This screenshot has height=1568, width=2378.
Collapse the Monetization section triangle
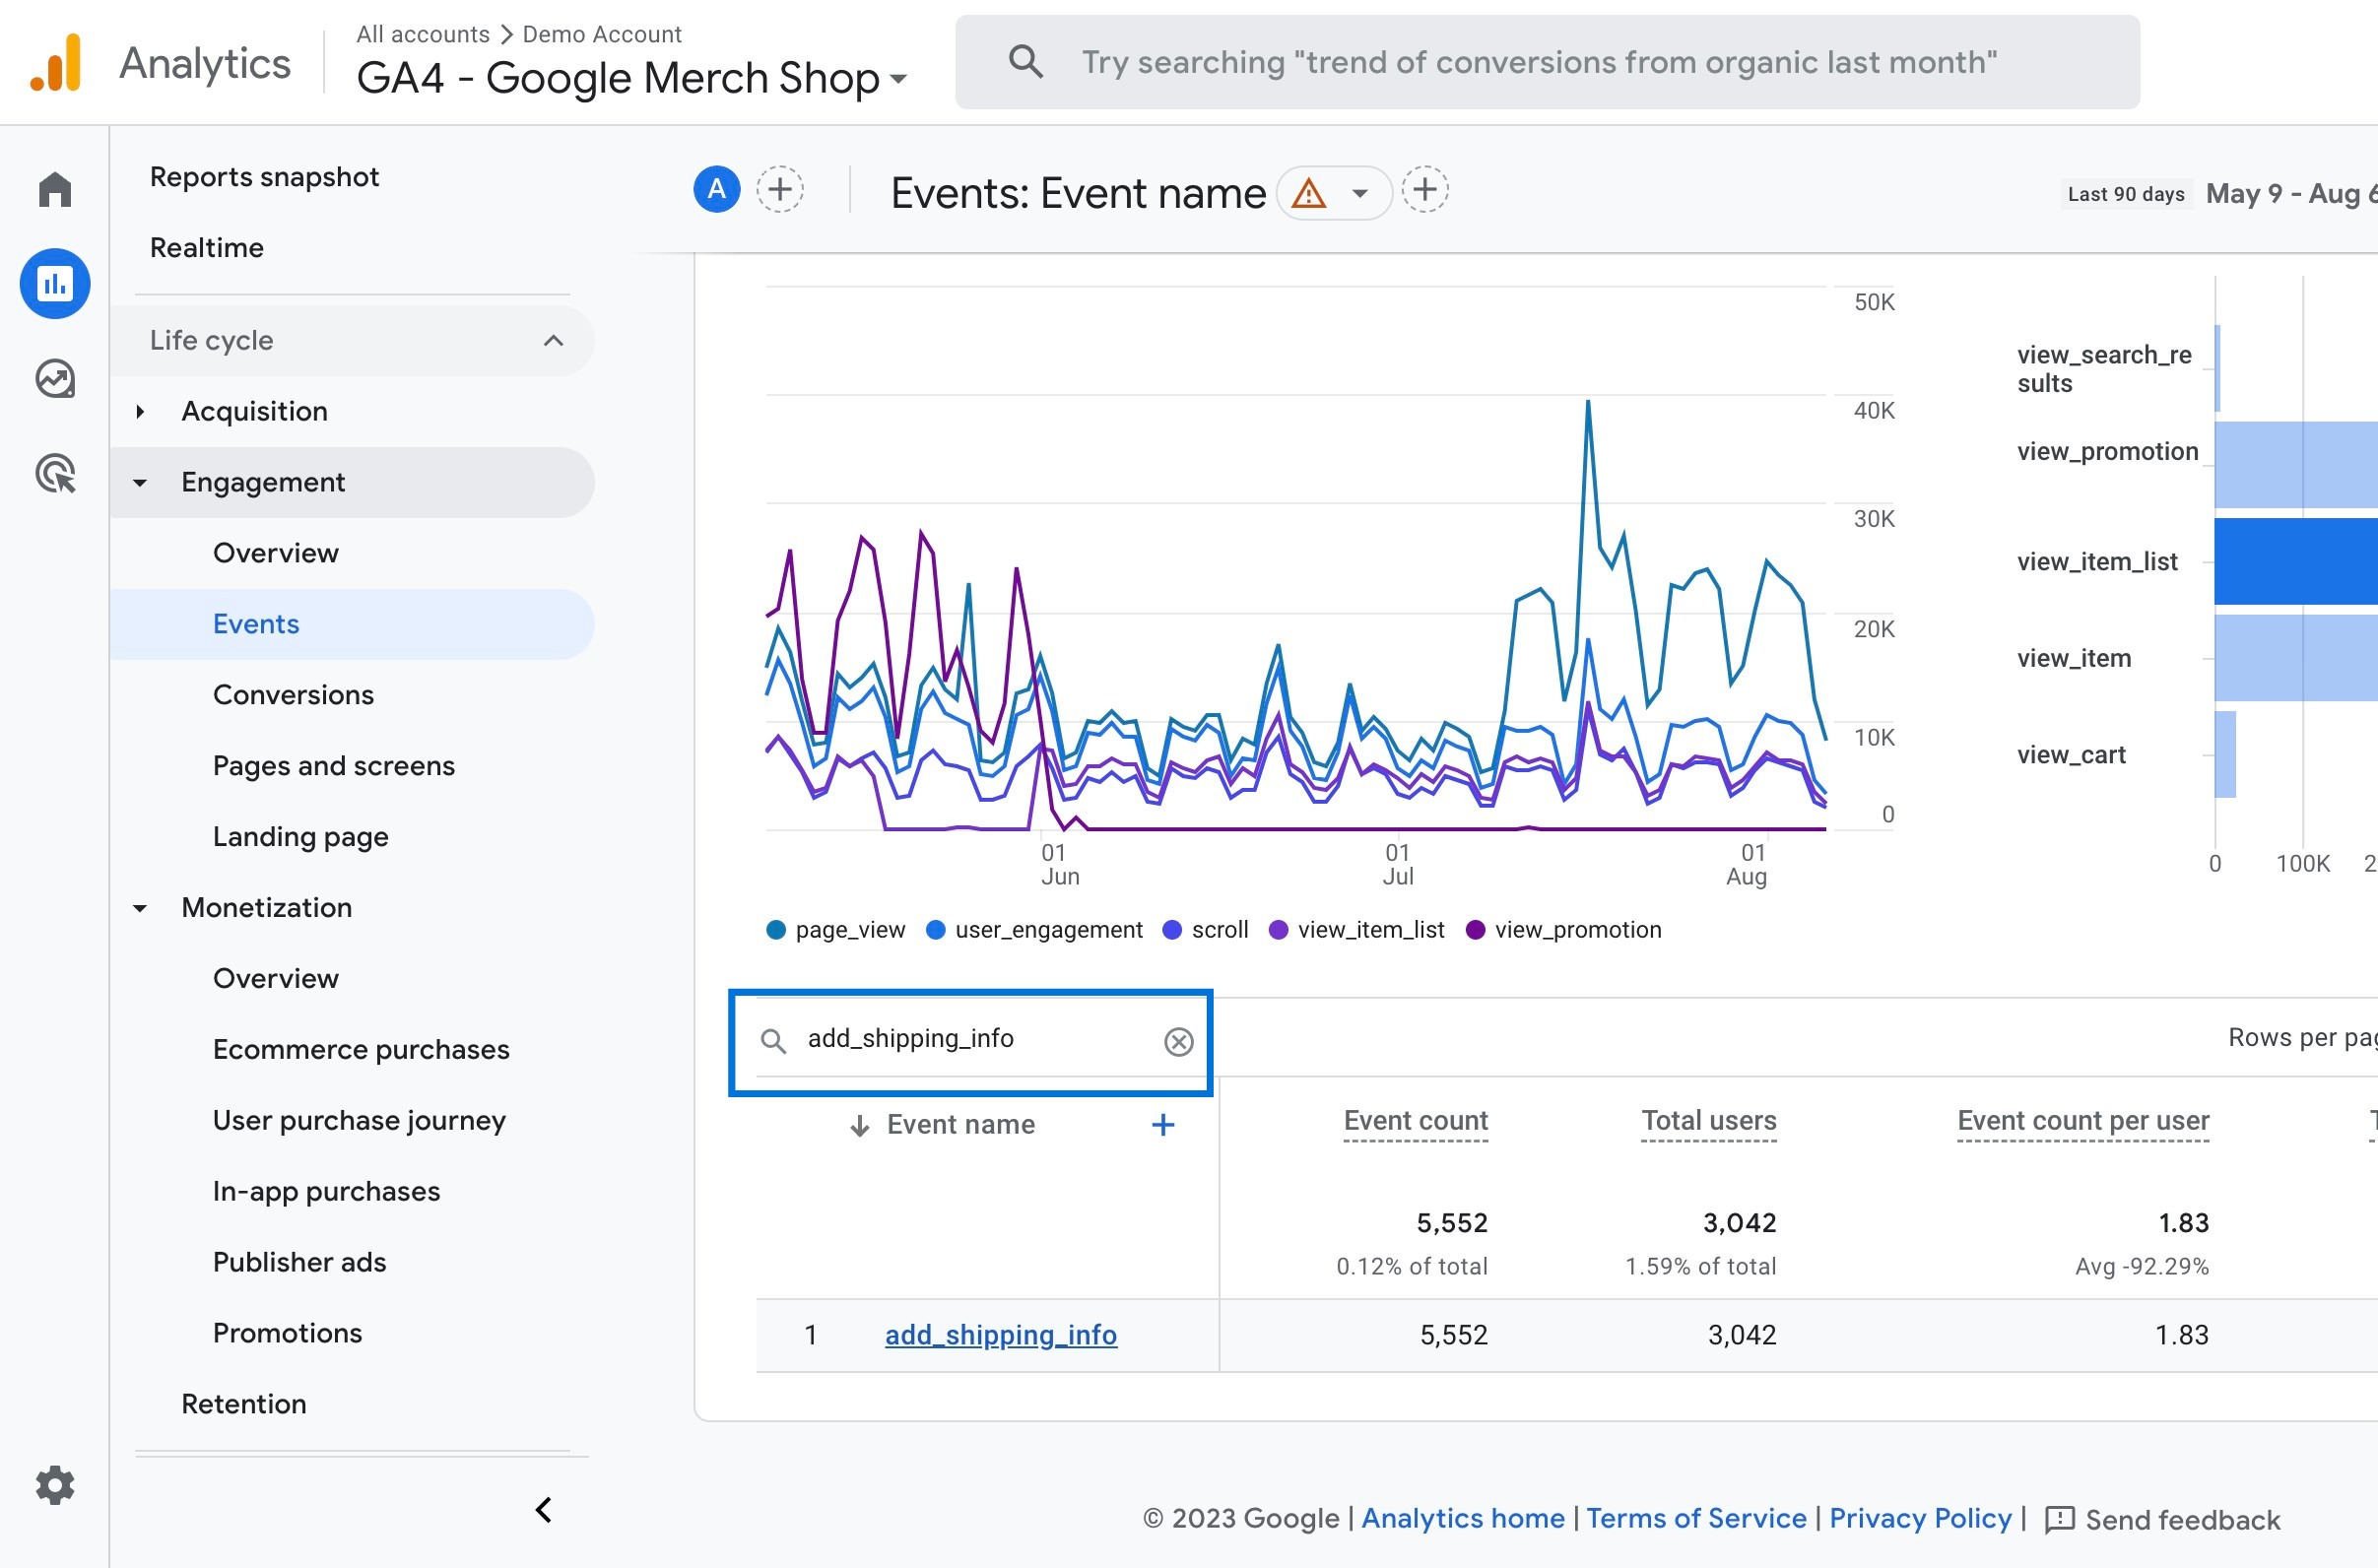pos(140,908)
